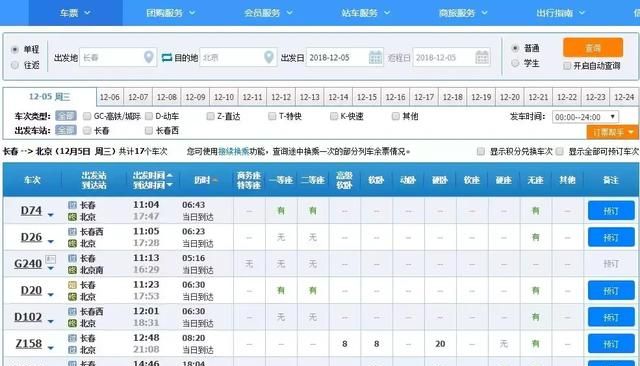640x366 pixels.
Task: Check the 长春西 departure station filter
Action: [x=149, y=131]
